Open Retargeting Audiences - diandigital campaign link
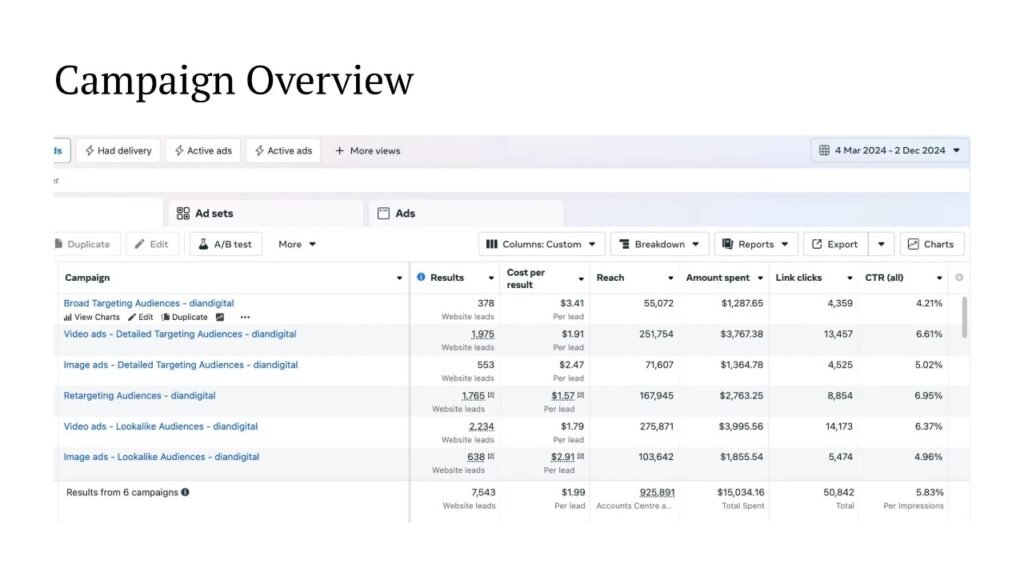Viewport: 1024px width, 576px height. (x=139, y=396)
